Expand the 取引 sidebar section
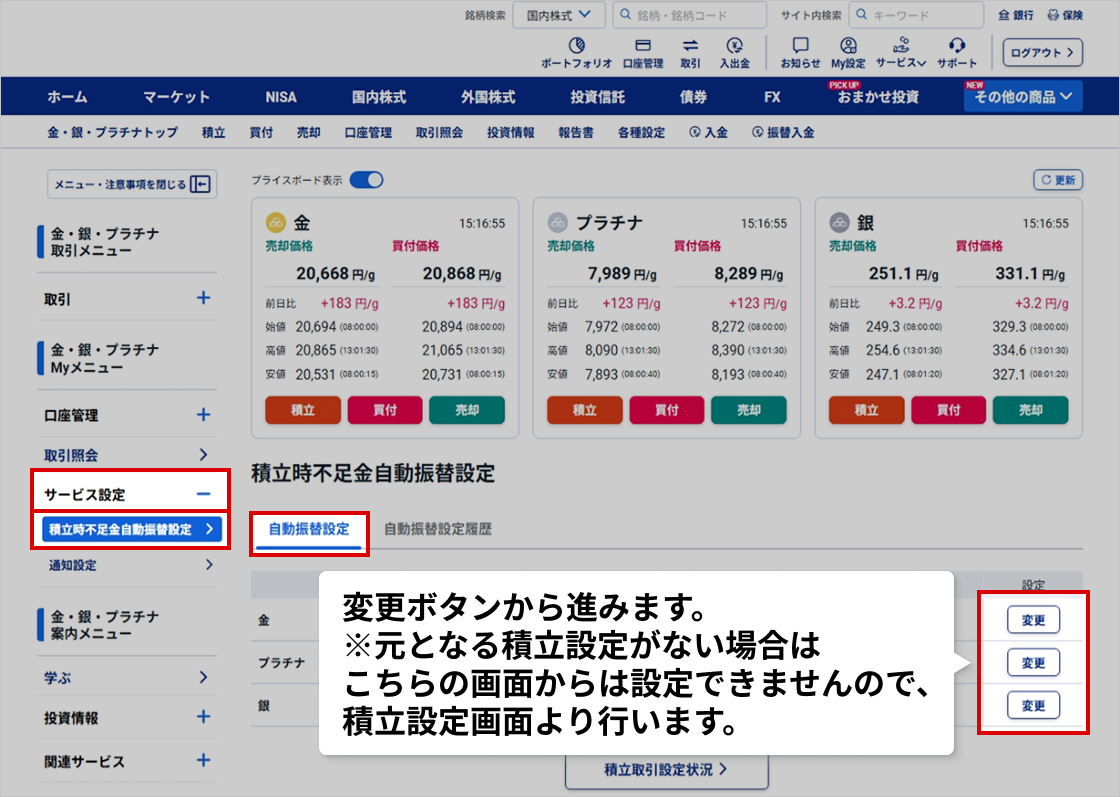The height and width of the screenshot is (797, 1120). 203,298
